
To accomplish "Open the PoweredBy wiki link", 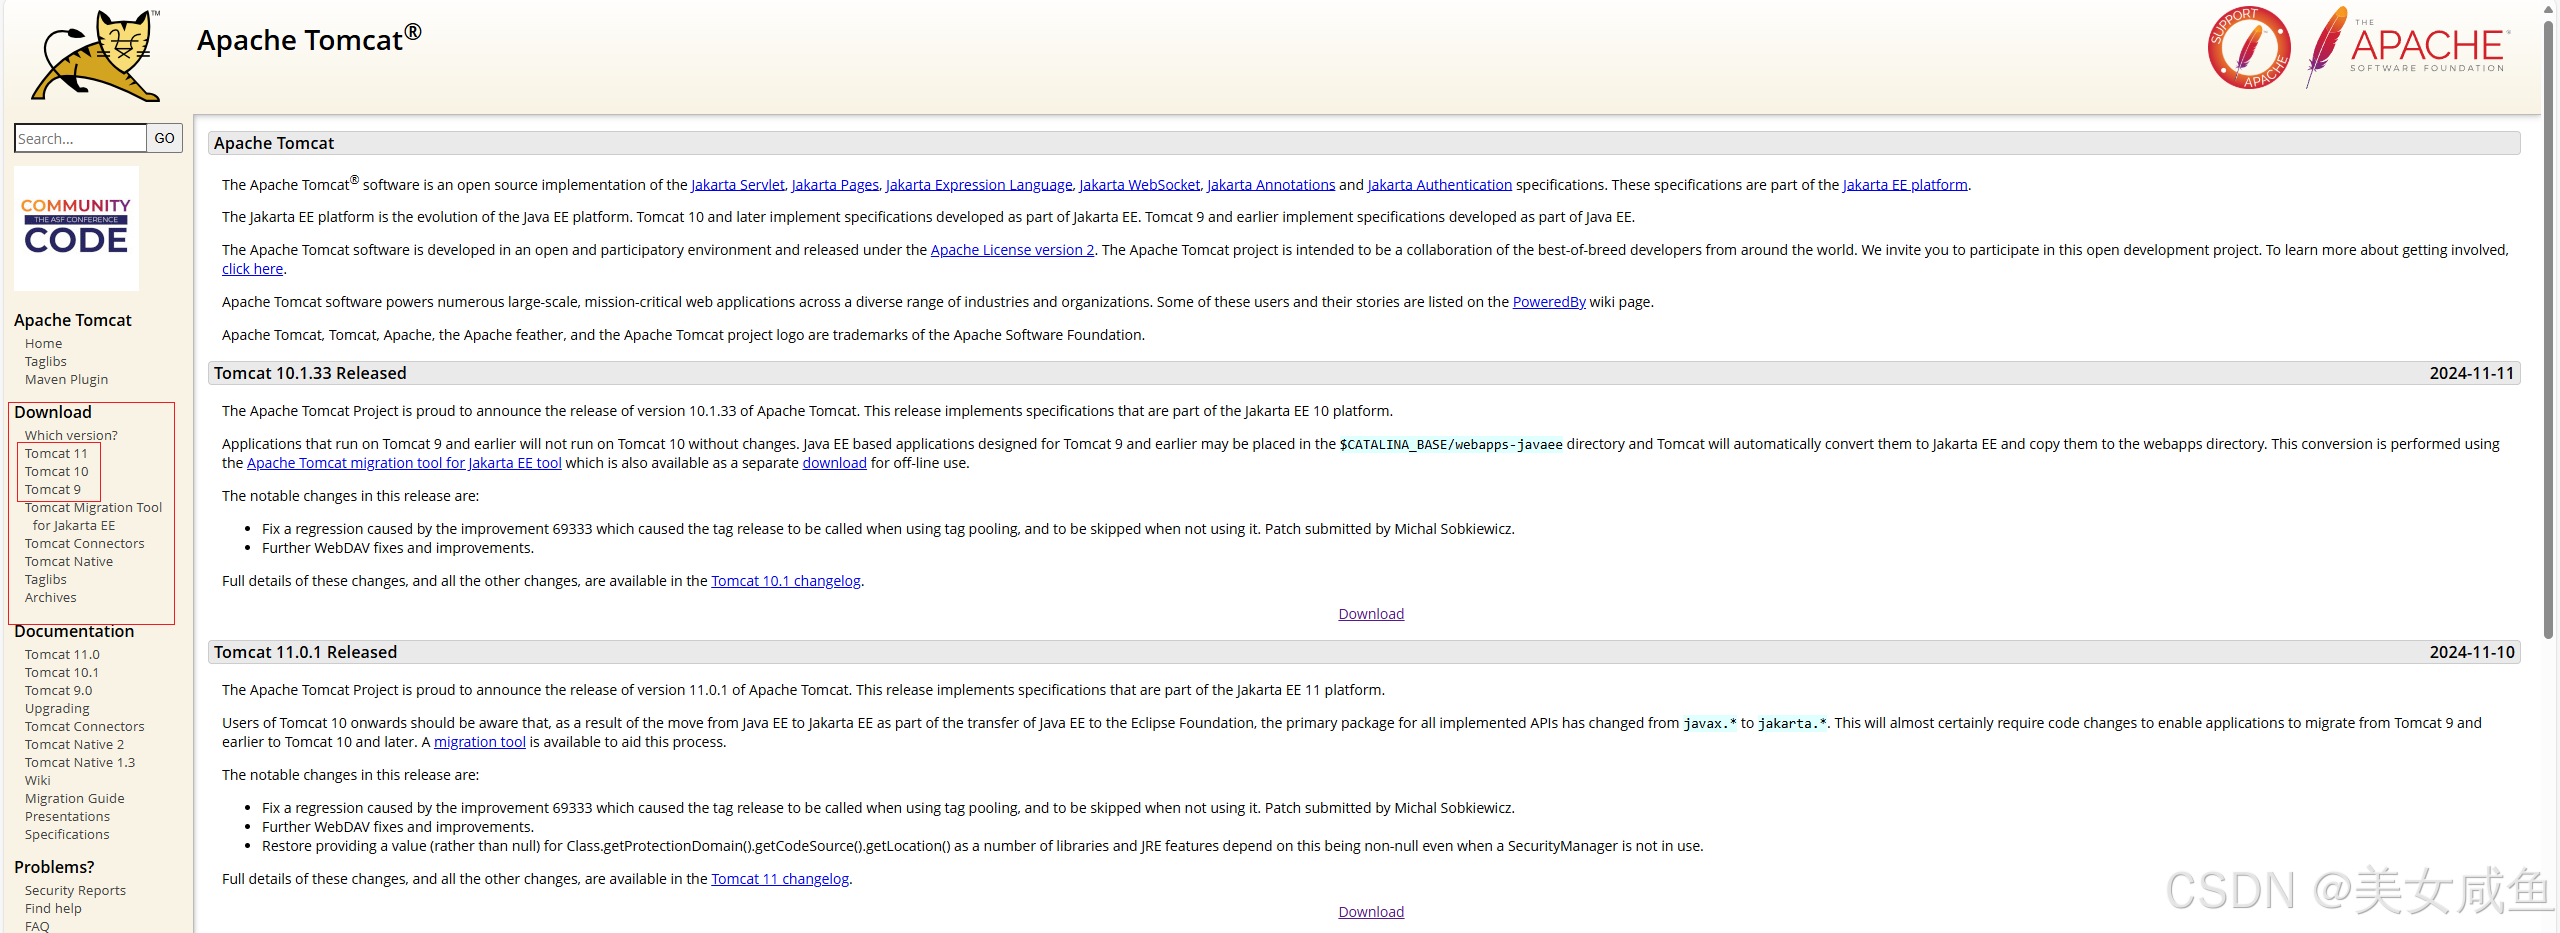I will [1549, 302].
